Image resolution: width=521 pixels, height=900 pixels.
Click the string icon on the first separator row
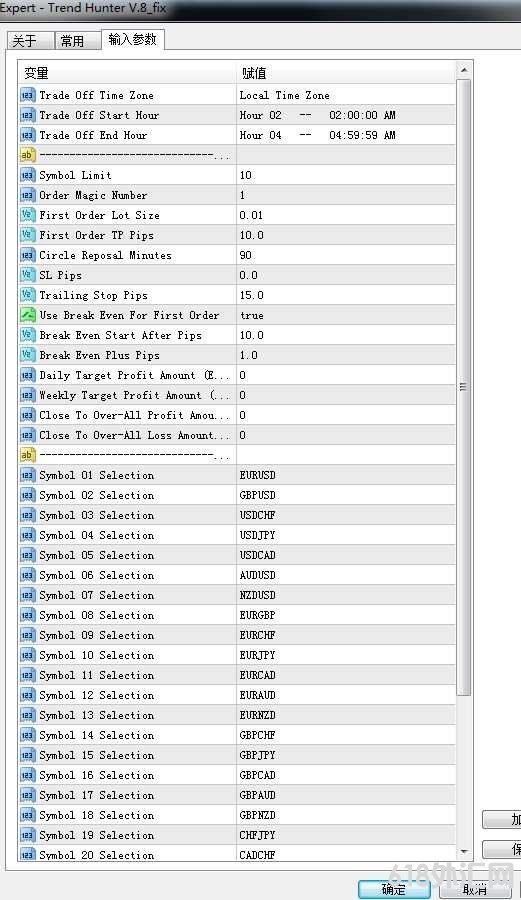(x=28, y=155)
